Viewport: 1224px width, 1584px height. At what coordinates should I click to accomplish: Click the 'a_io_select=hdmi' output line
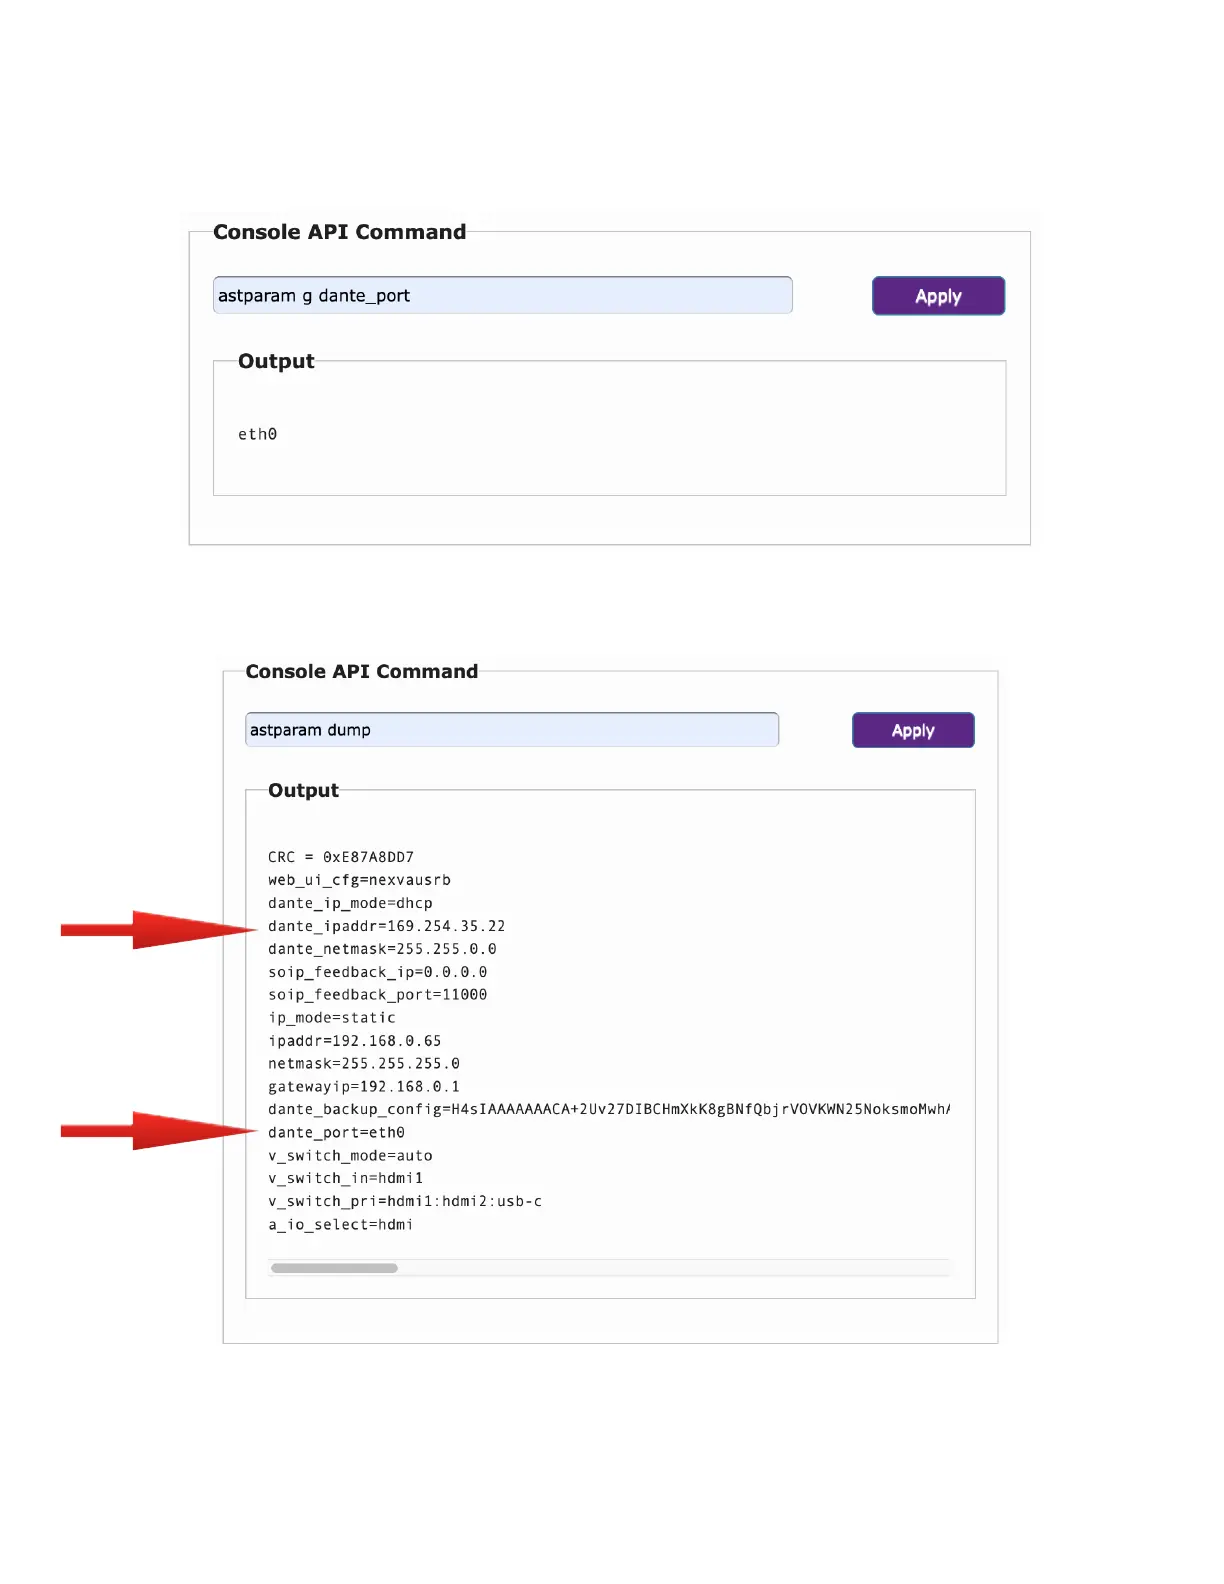click(x=340, y=1225)
